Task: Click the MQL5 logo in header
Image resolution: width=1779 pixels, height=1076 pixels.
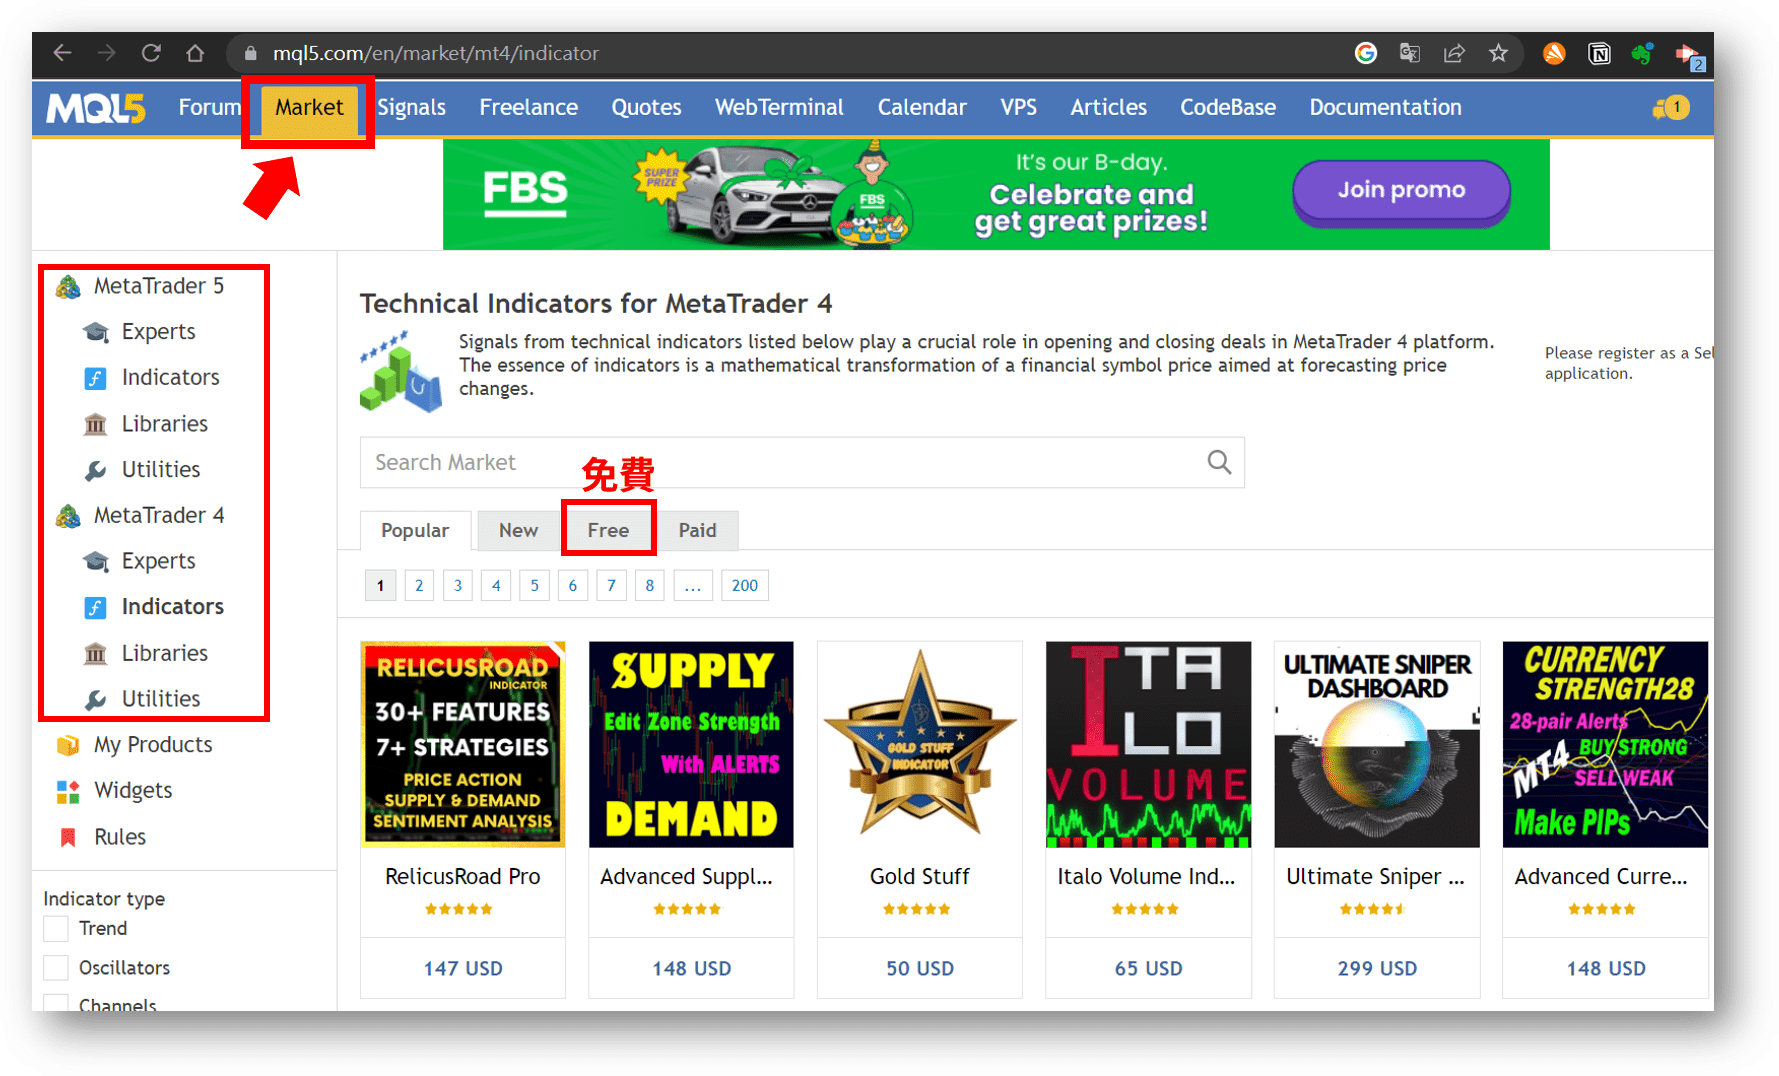Action: pos(96,108)
